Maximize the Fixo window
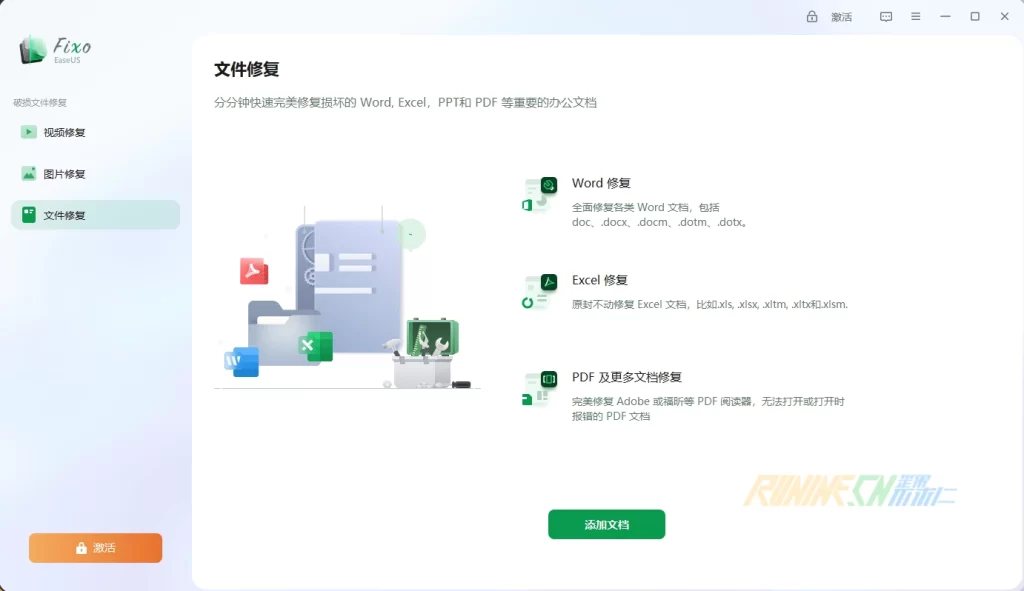The image size is (1024, 591). [x=974, y=17]
